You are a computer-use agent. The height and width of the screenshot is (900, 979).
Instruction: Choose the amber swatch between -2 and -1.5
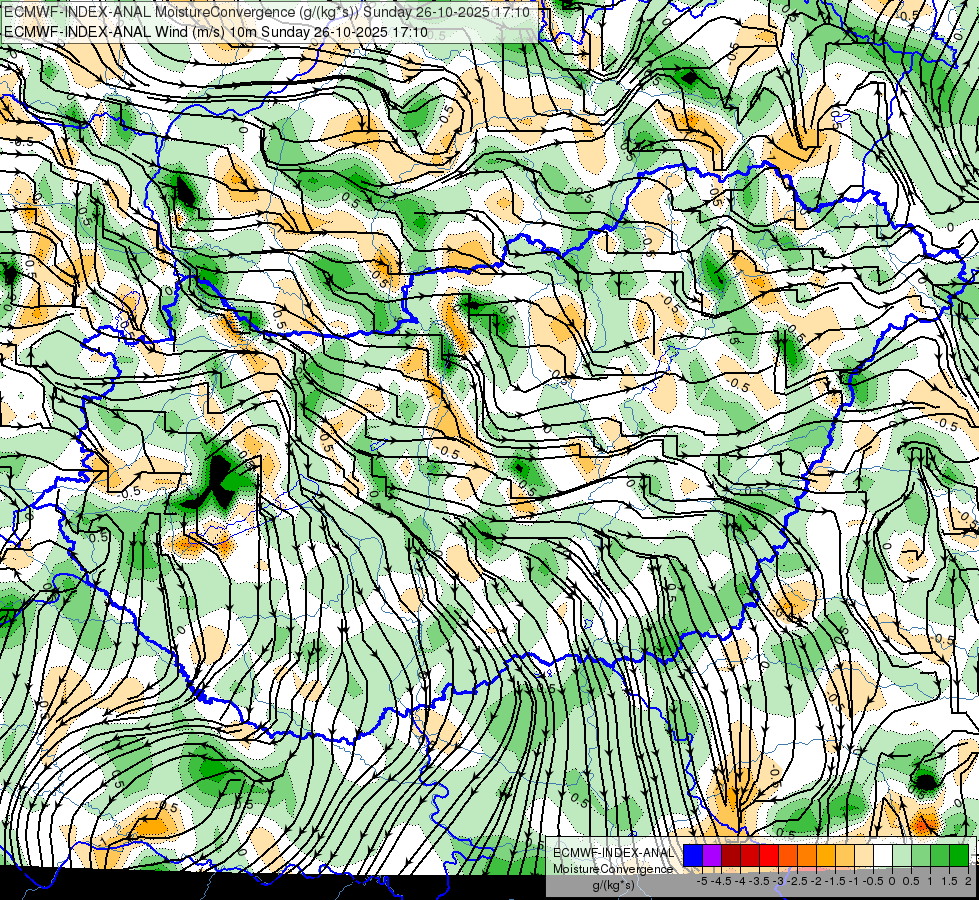coord(826,856)
